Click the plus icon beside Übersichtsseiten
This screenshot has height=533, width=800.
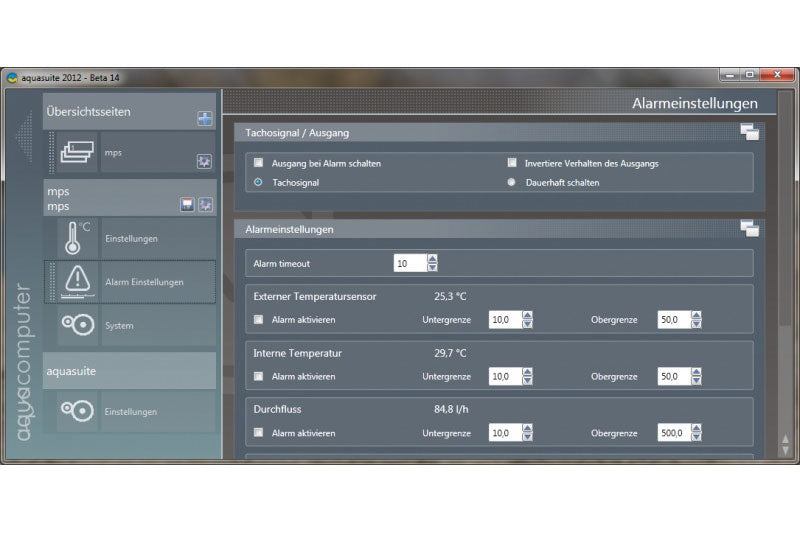(205, 118)
